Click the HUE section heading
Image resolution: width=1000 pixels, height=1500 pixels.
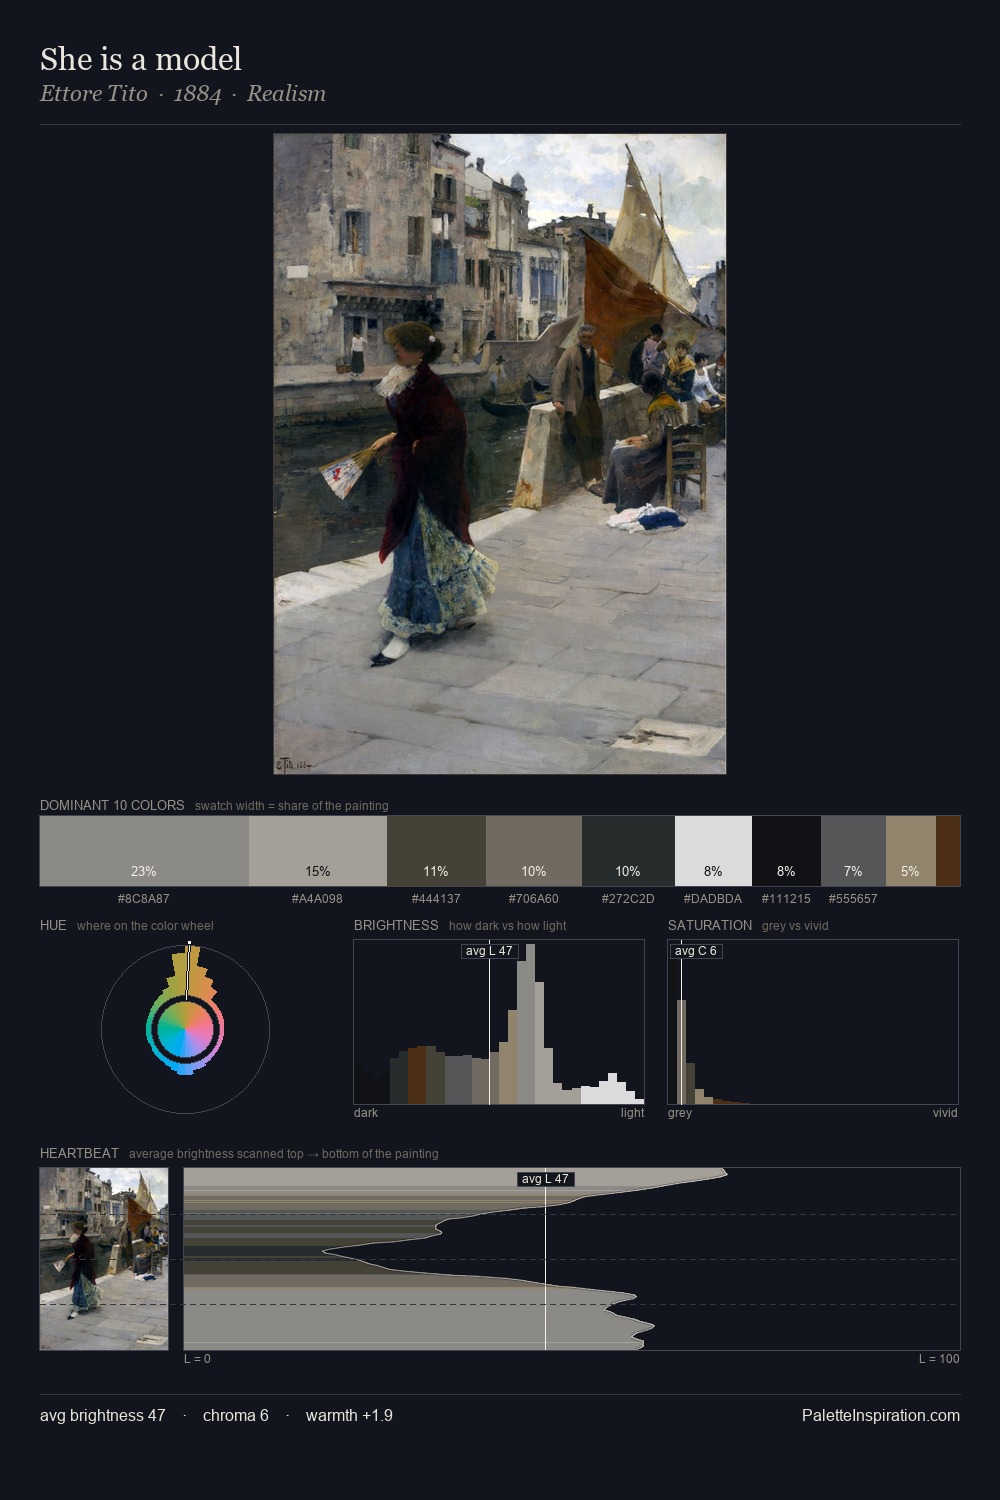53,925
